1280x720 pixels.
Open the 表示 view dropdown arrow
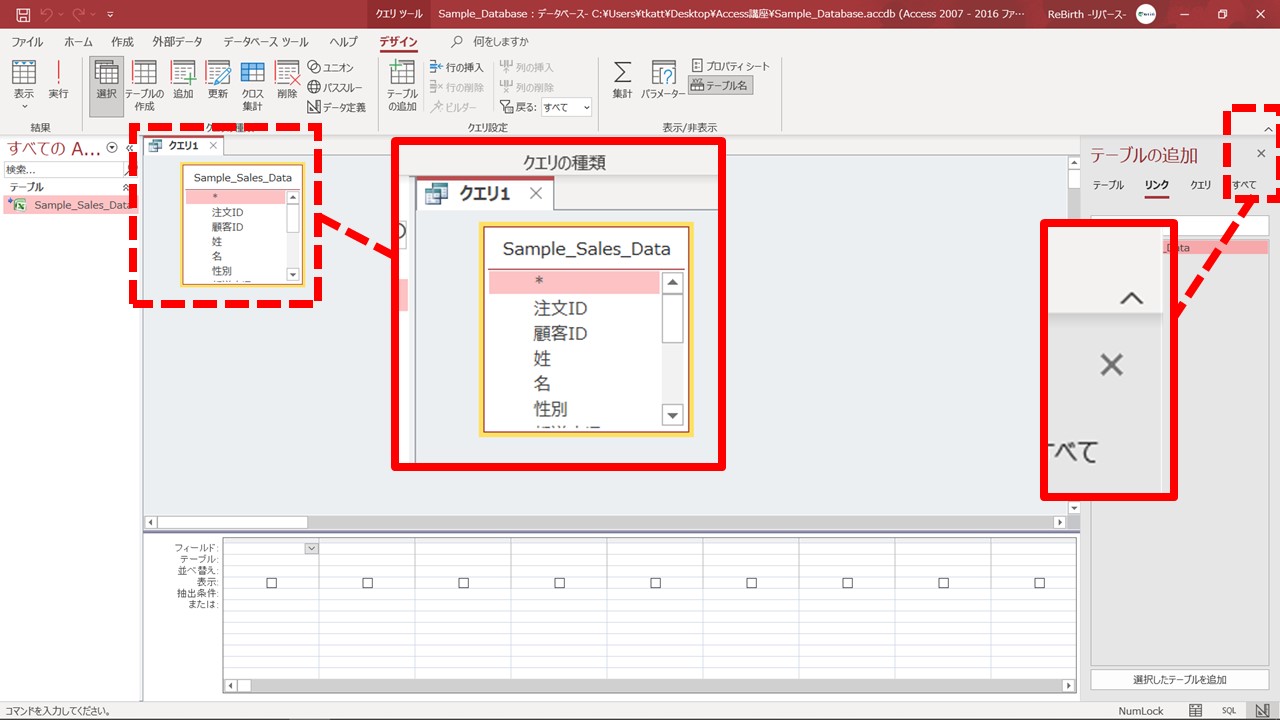click(23, 106)
